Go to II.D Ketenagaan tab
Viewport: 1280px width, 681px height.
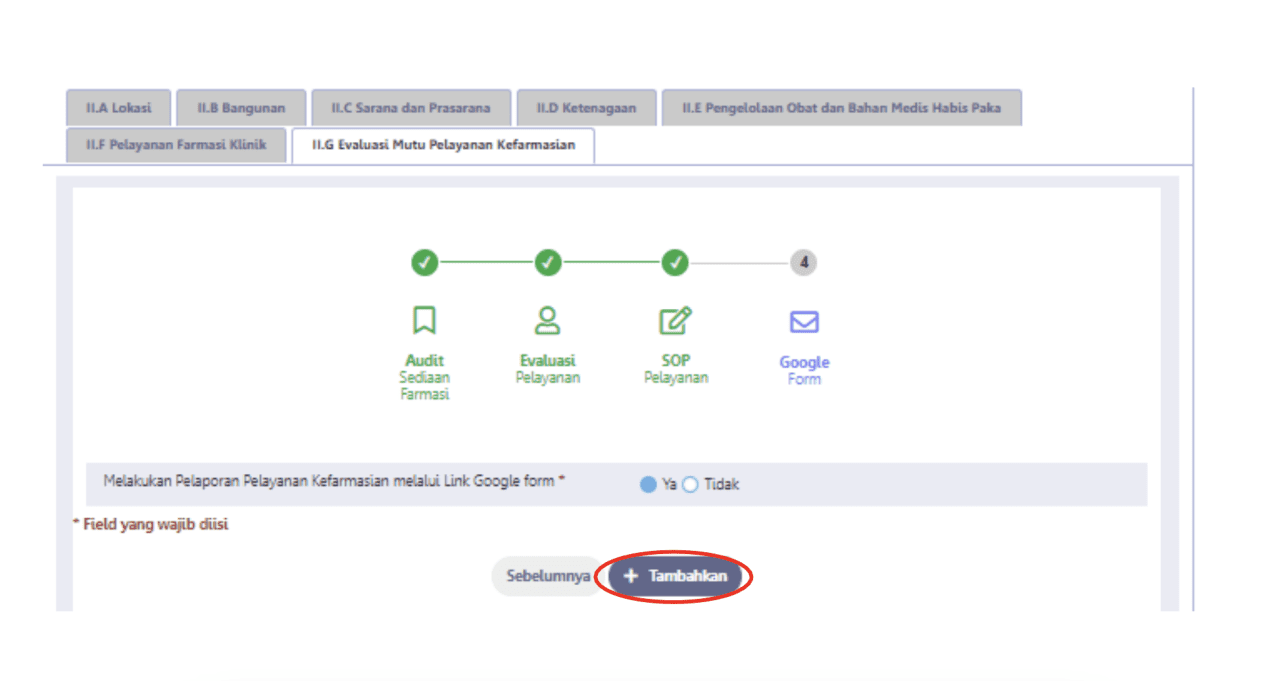(x=586, y=108)
